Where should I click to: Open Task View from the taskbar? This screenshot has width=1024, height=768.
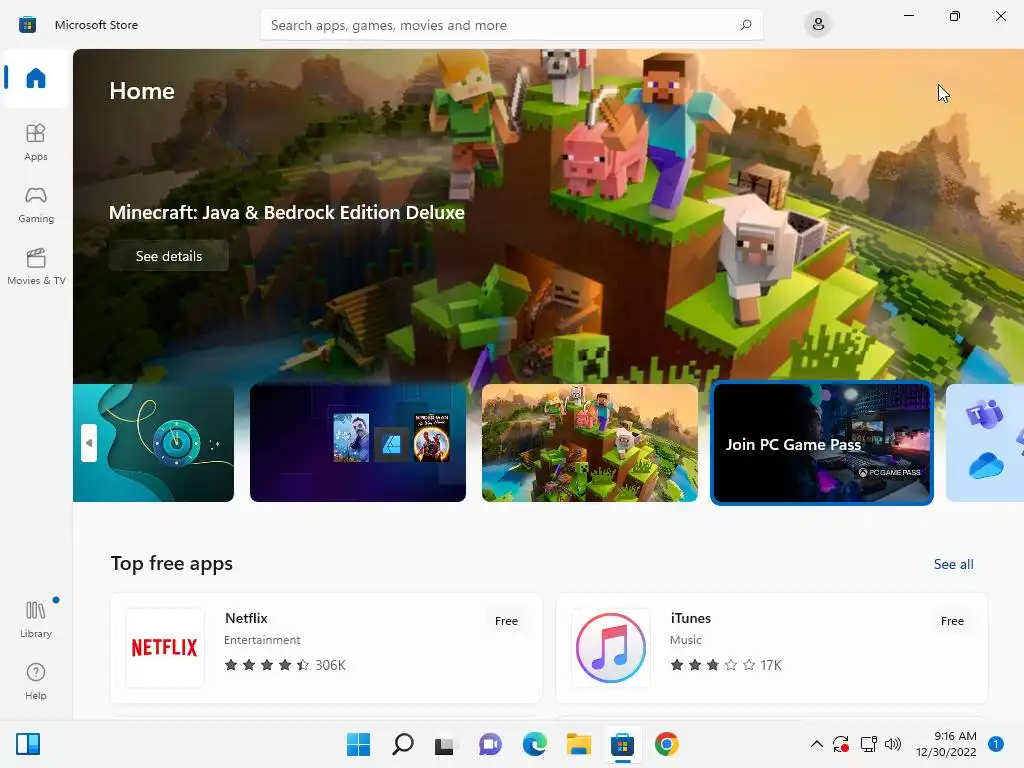click(445, 744)
